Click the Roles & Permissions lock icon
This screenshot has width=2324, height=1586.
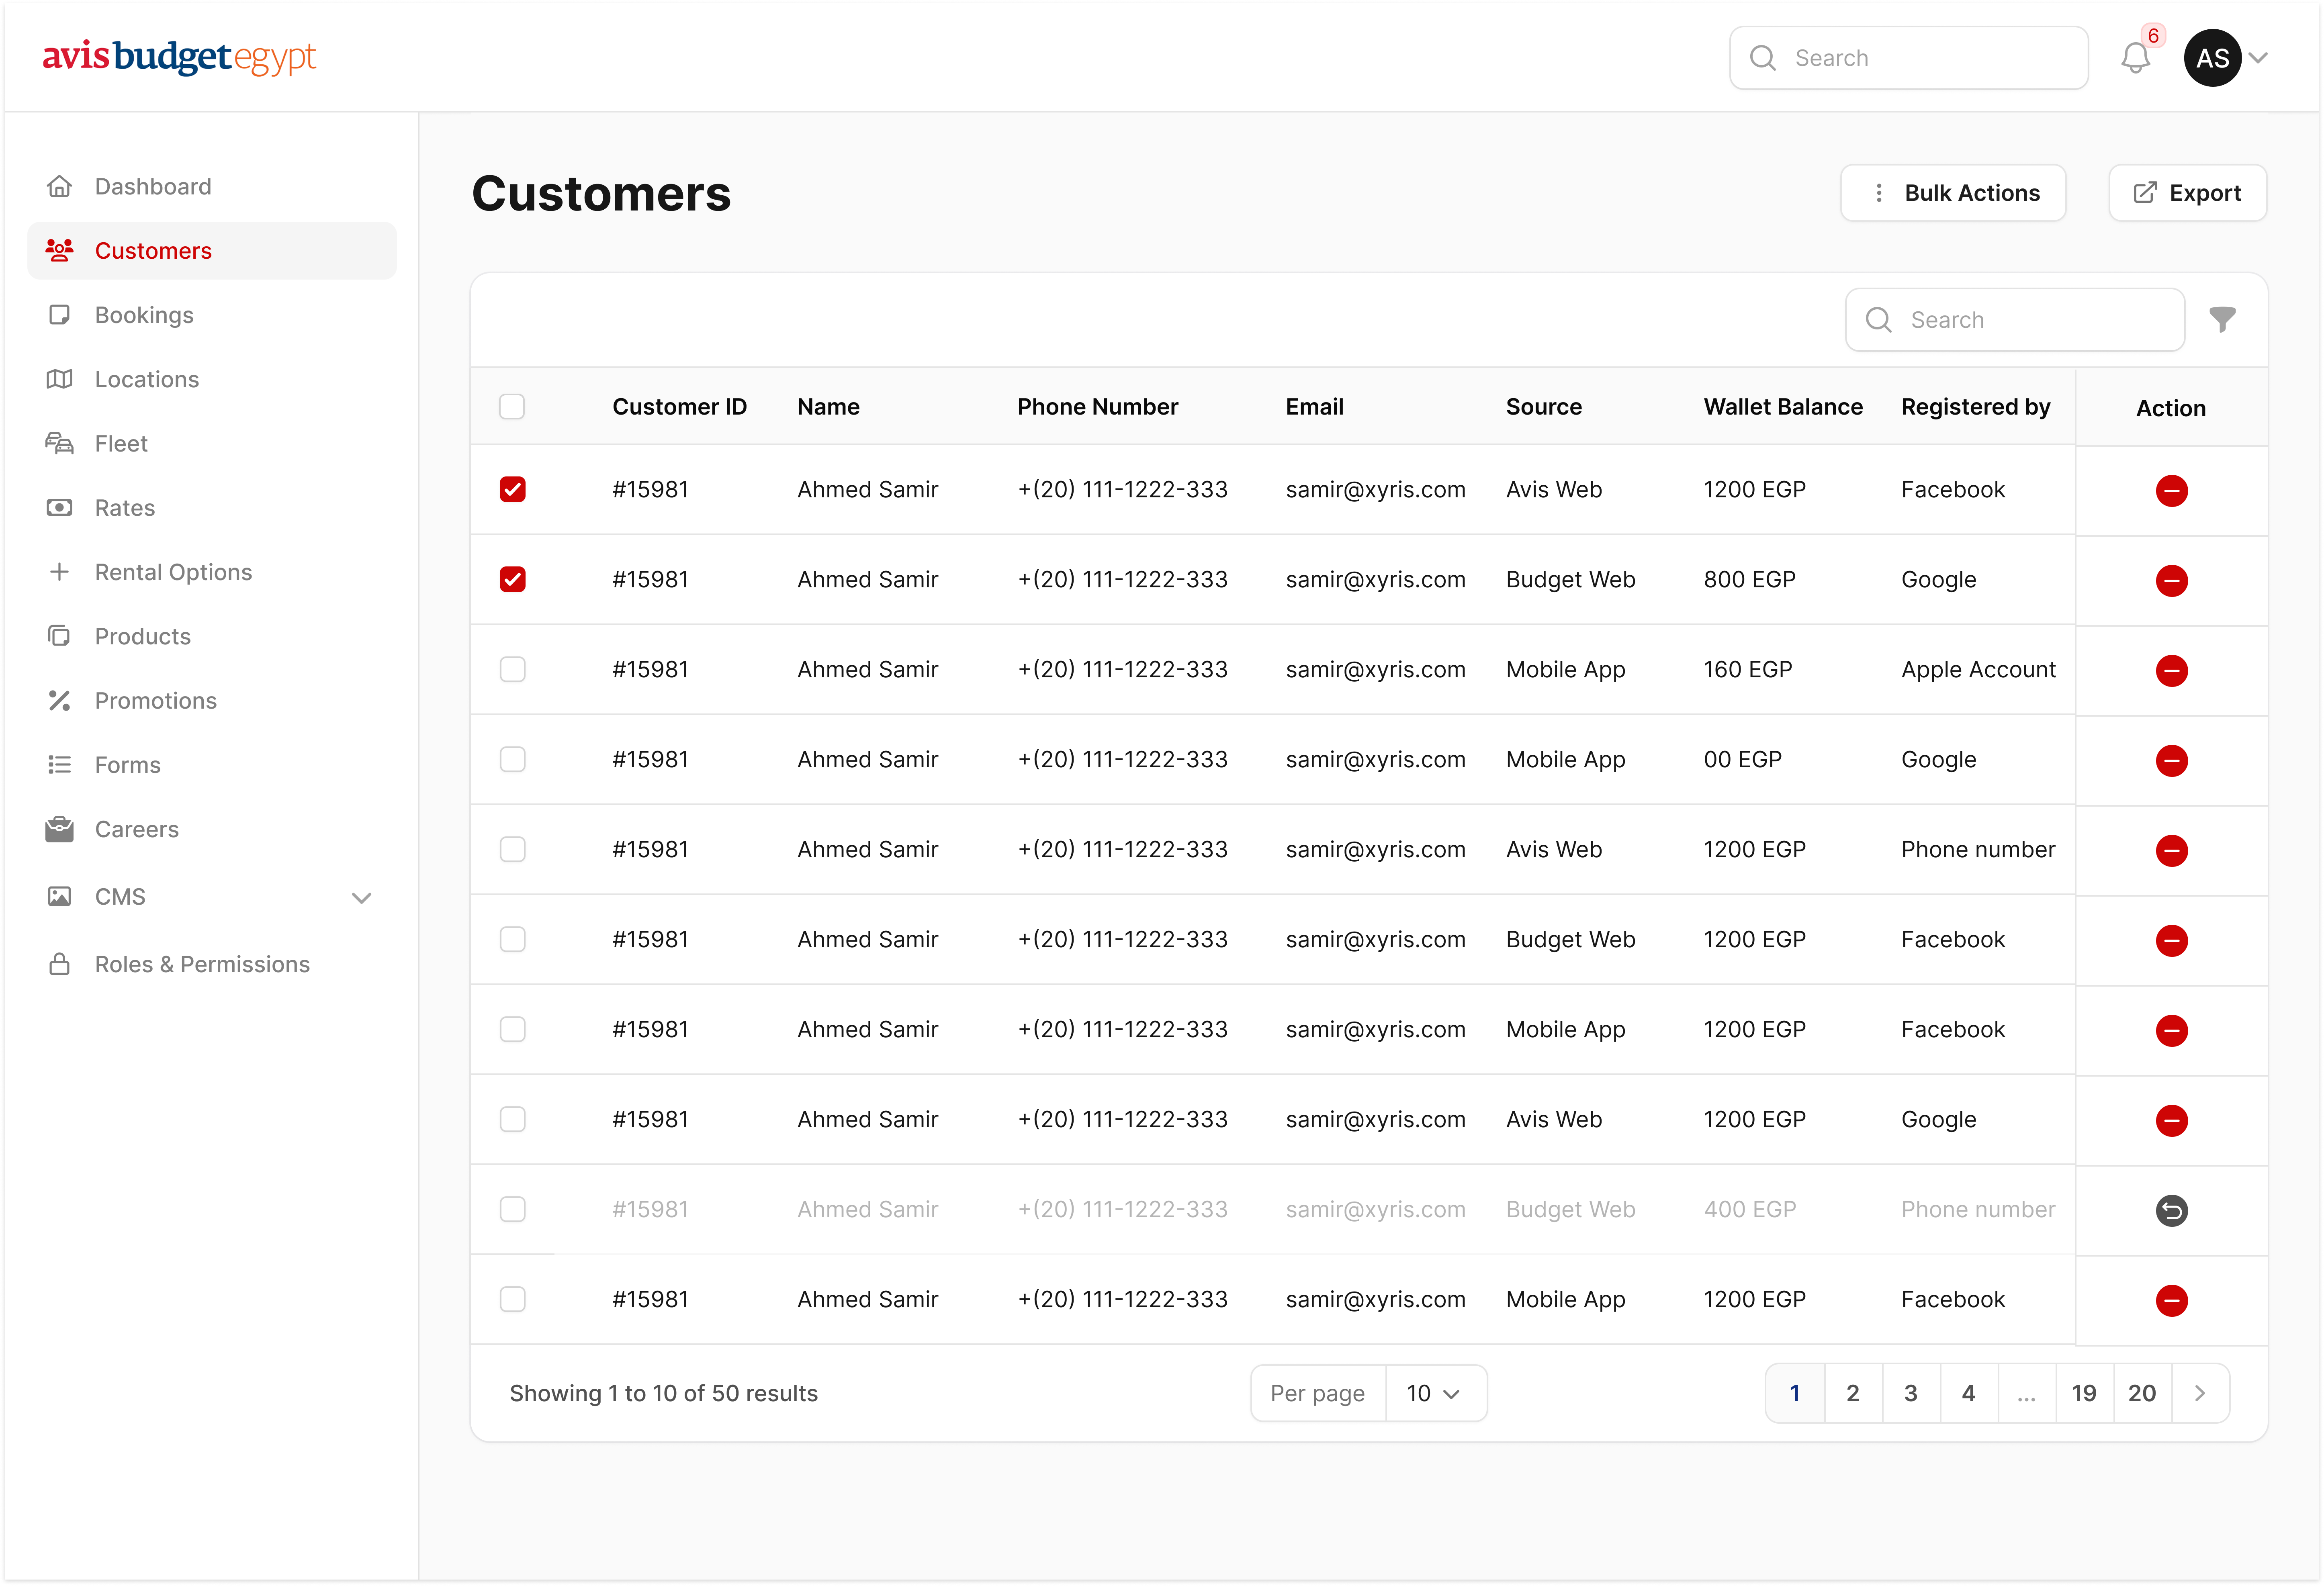[60, 964]
